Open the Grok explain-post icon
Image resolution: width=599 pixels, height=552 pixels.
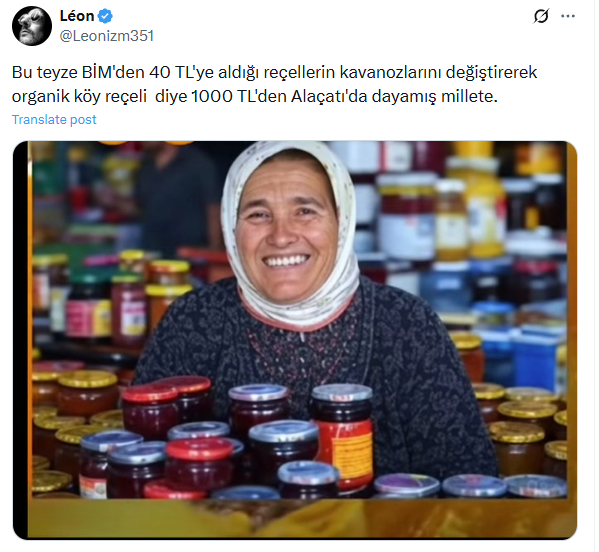click(x=541, y=16)
